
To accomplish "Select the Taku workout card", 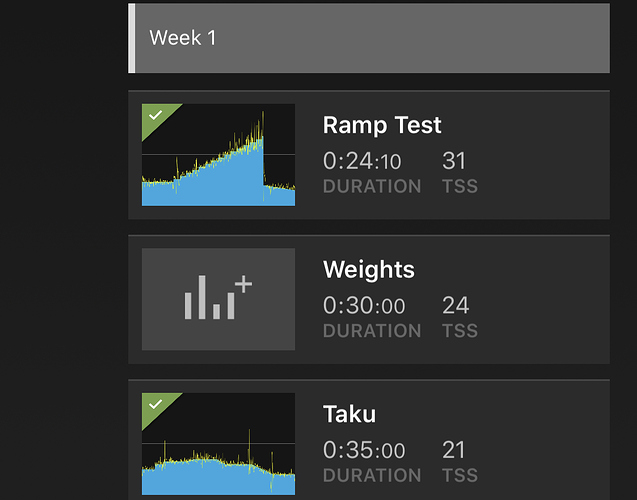I will (x=369, y=440).
